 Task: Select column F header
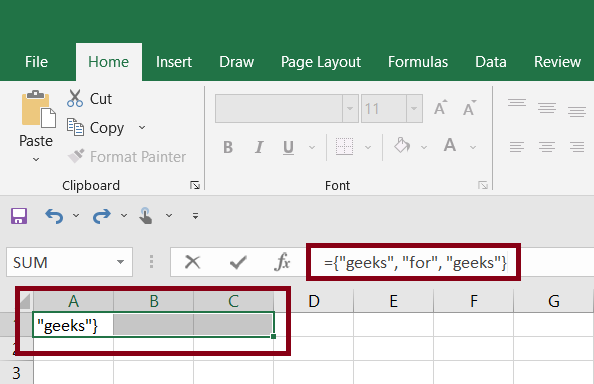[x=474, y=302]
